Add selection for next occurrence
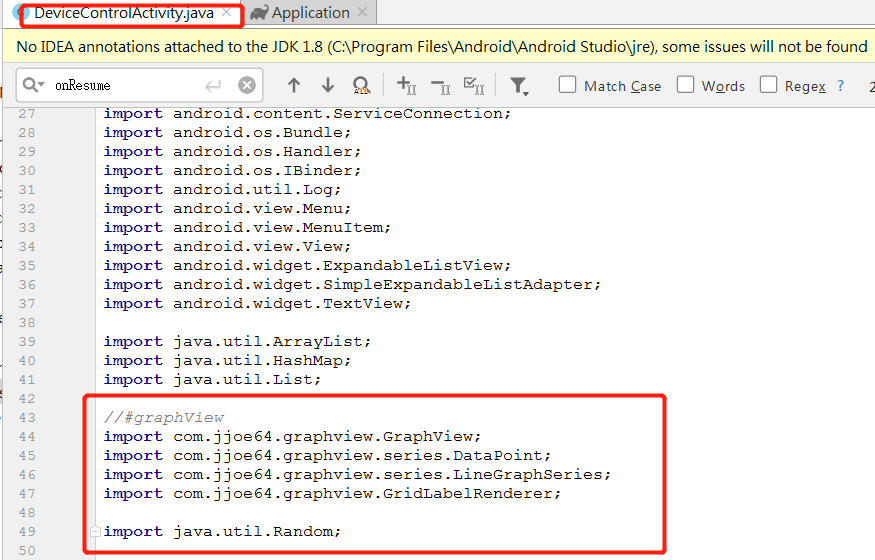 pos(407,85)
